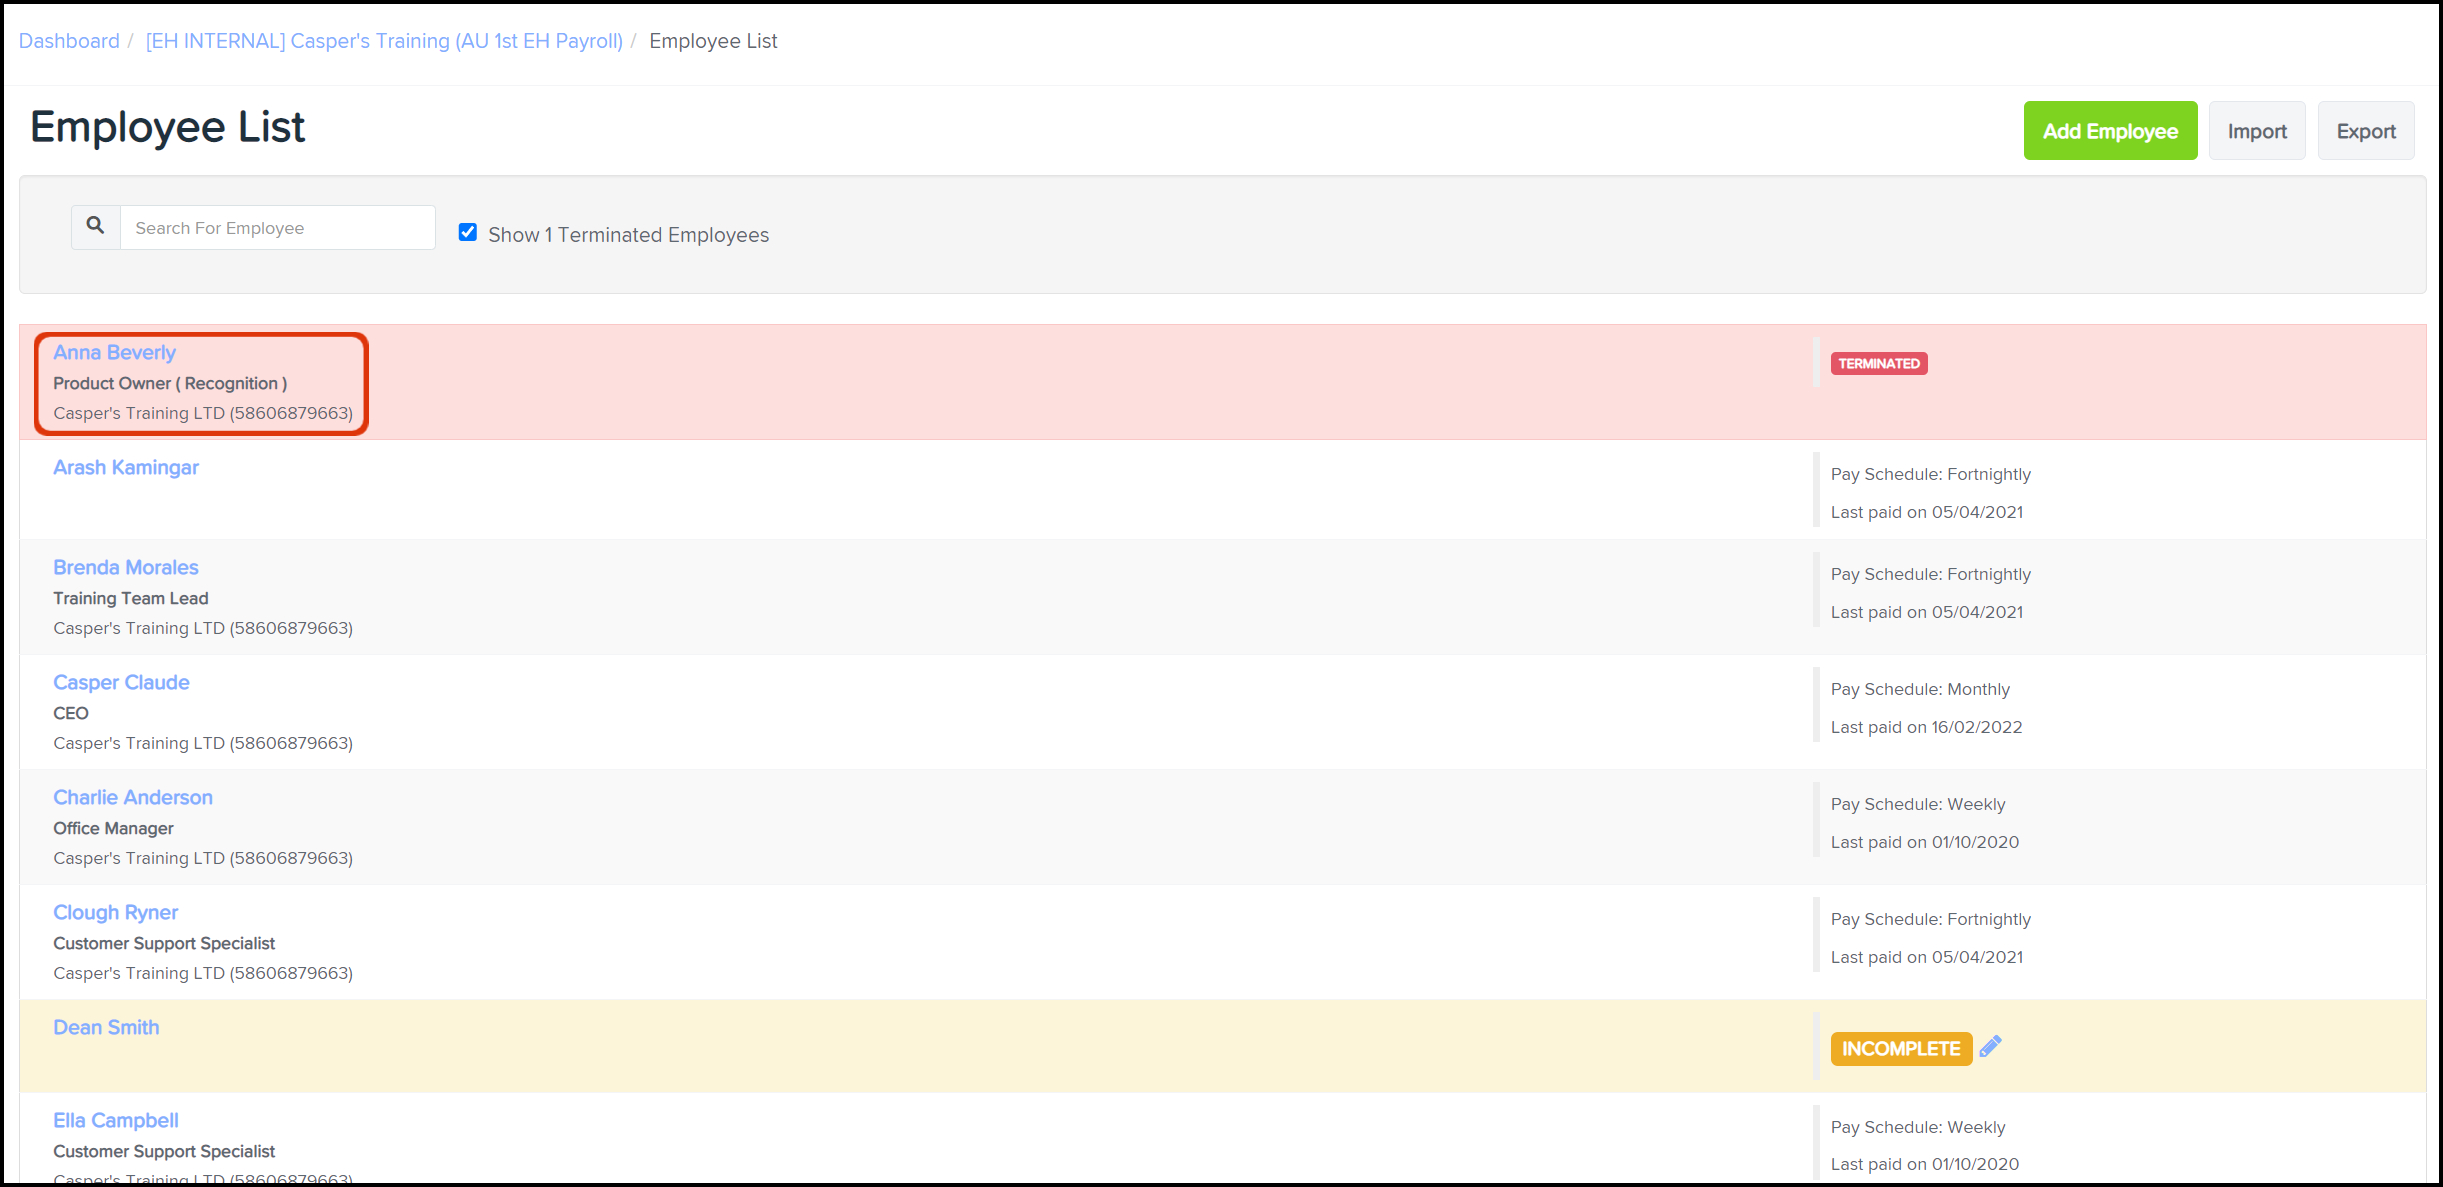The image size is (2443, 1187).
Task: Open Ella Campbell's employee record
Action: coord(116,1120)
